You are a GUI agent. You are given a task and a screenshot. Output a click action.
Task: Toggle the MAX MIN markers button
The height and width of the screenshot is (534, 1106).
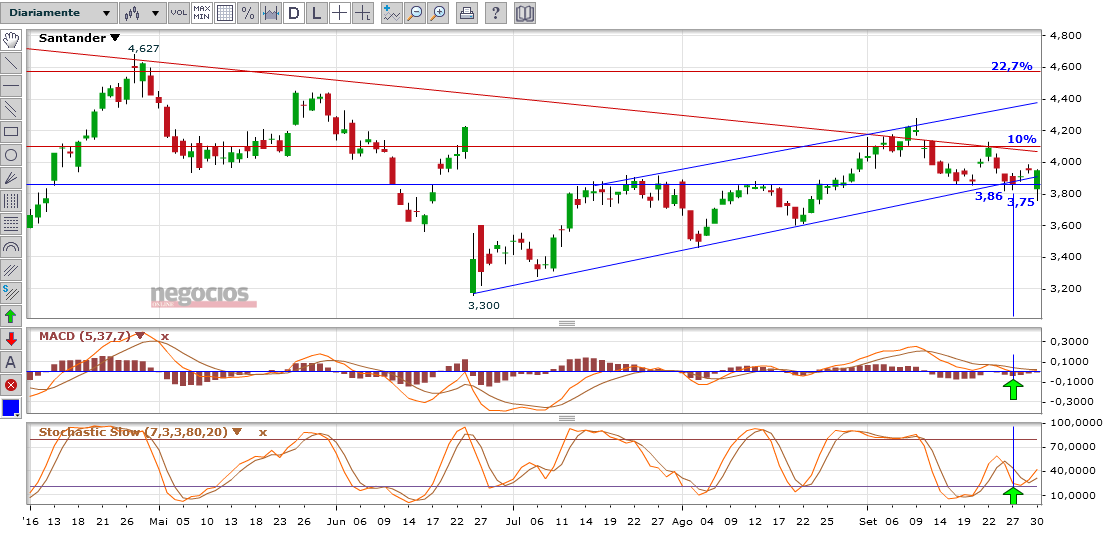(202, 13)
